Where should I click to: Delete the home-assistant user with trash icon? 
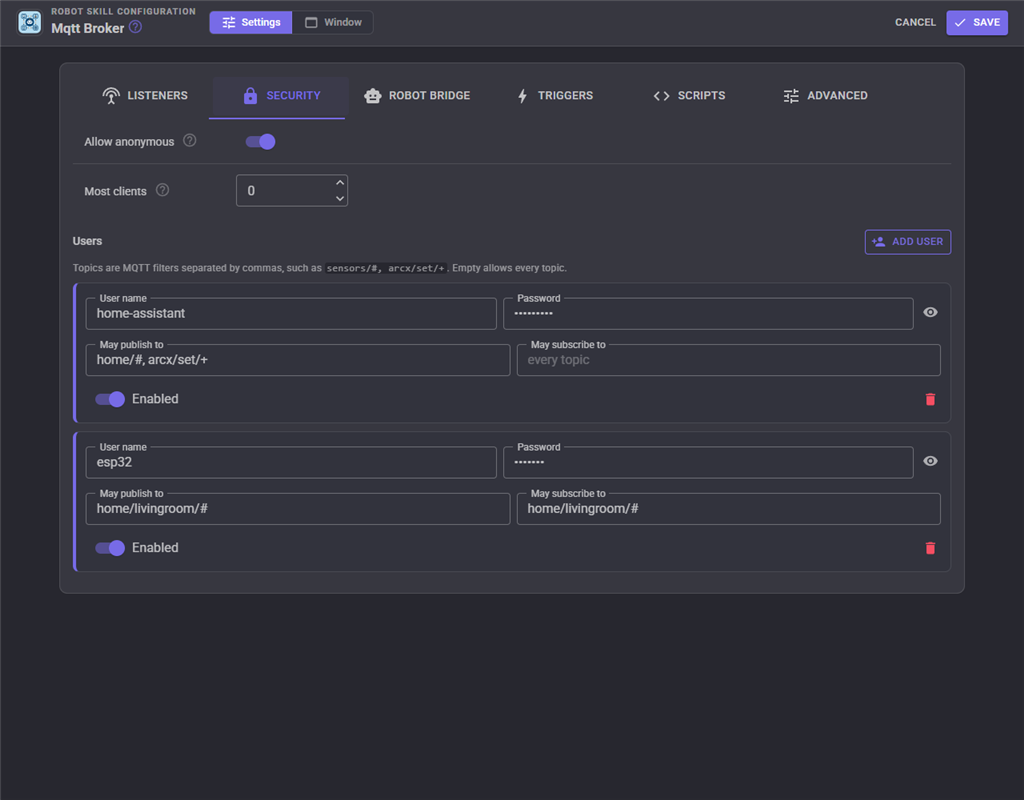click(x=930, y=399)
